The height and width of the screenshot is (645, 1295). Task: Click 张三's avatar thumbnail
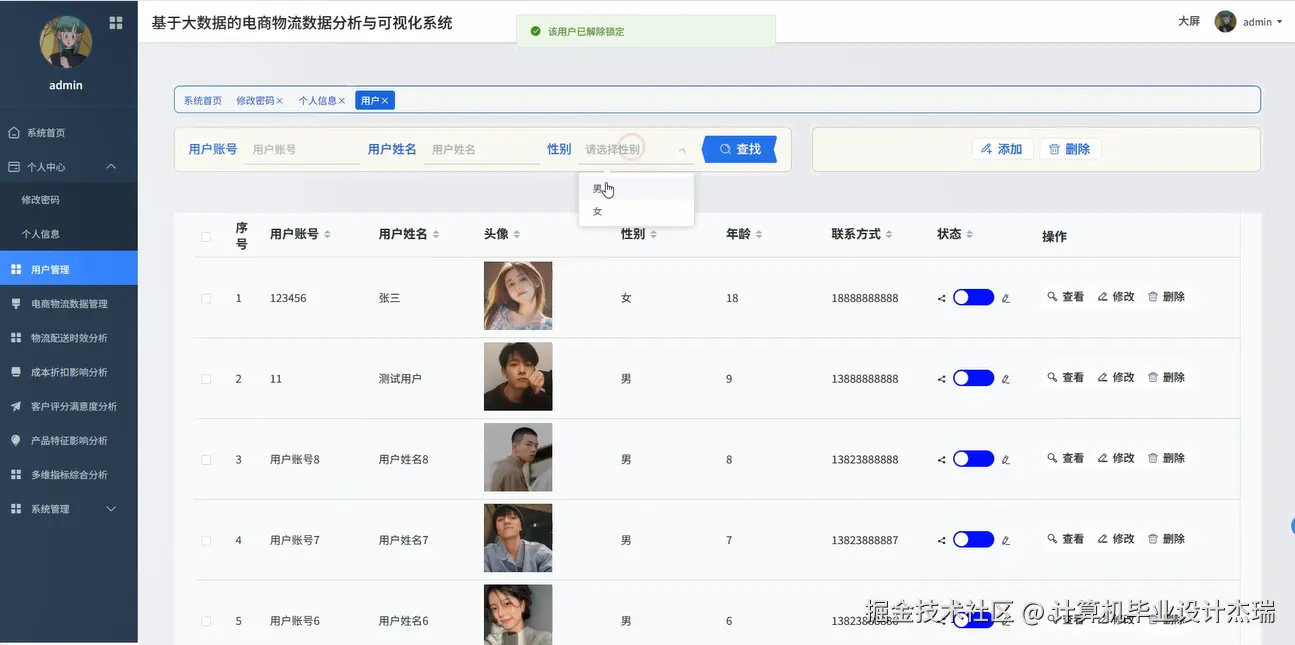(518, 296)
